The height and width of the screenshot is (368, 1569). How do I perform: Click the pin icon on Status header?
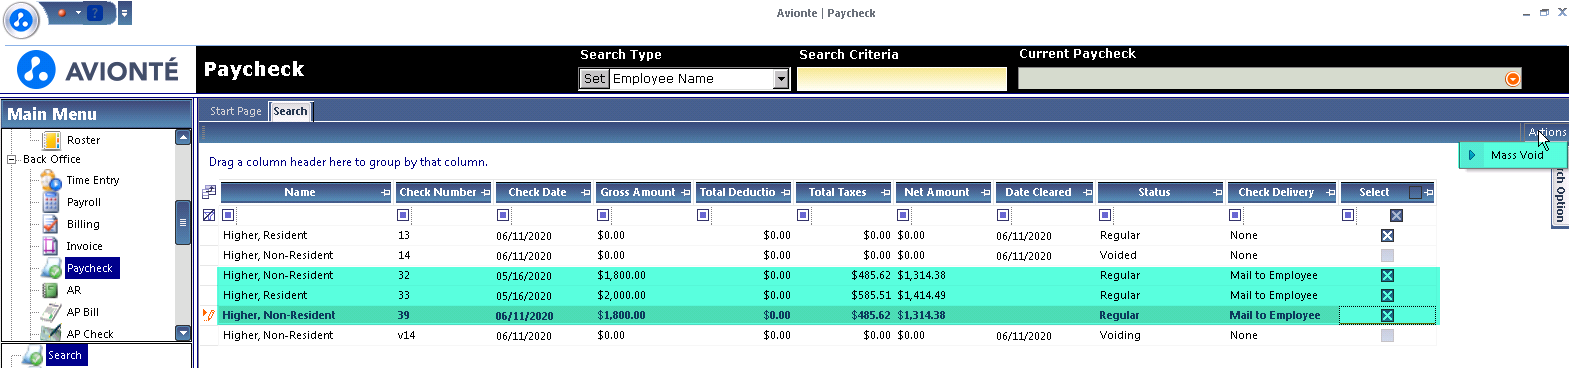(1218, 192)
